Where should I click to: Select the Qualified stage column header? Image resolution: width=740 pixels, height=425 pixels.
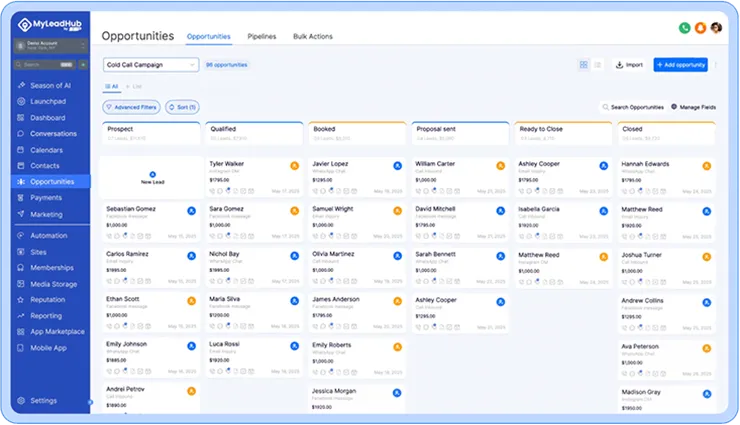254,133
